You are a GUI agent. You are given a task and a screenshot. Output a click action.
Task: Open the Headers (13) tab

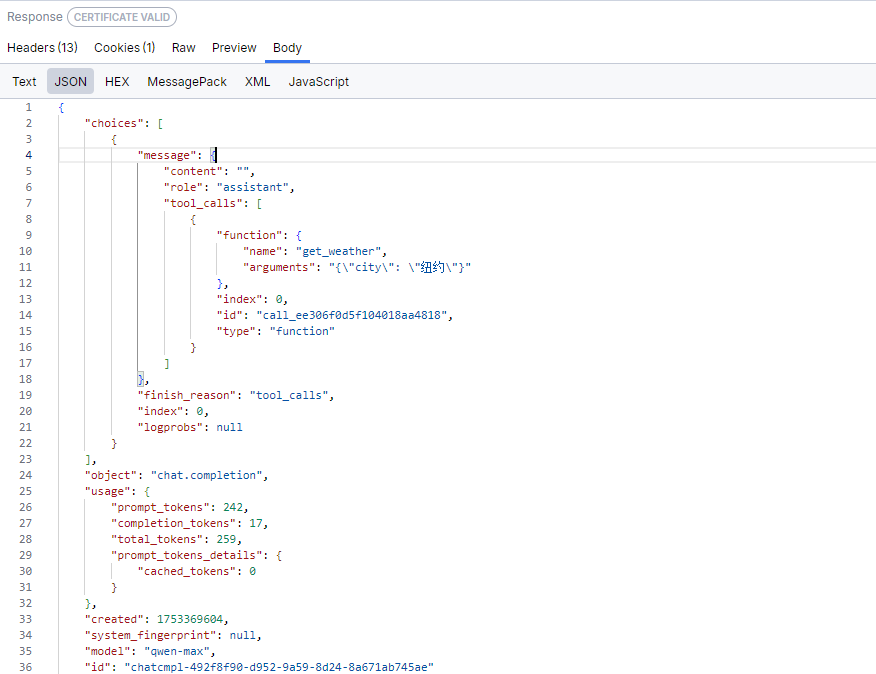(x=42, y=48)
